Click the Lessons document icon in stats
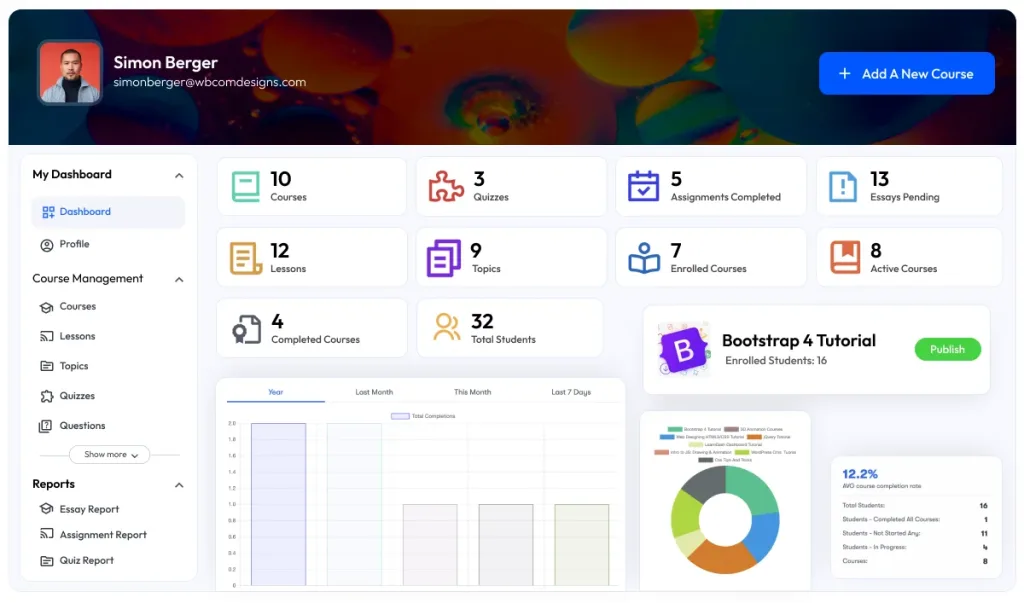The image size is (1024, 603). 246,258
